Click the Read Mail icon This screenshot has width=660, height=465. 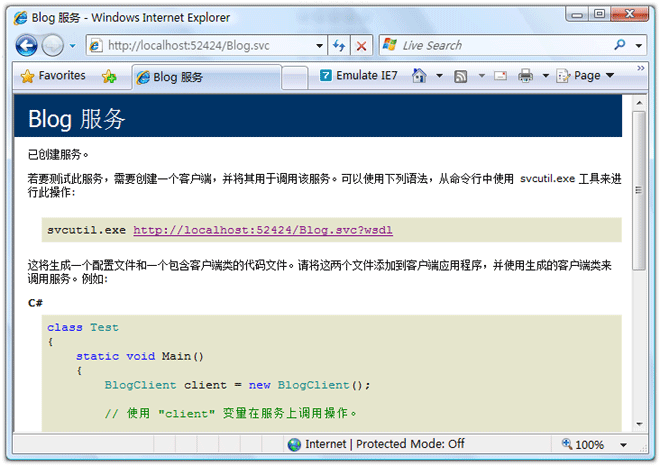(499, 76)
